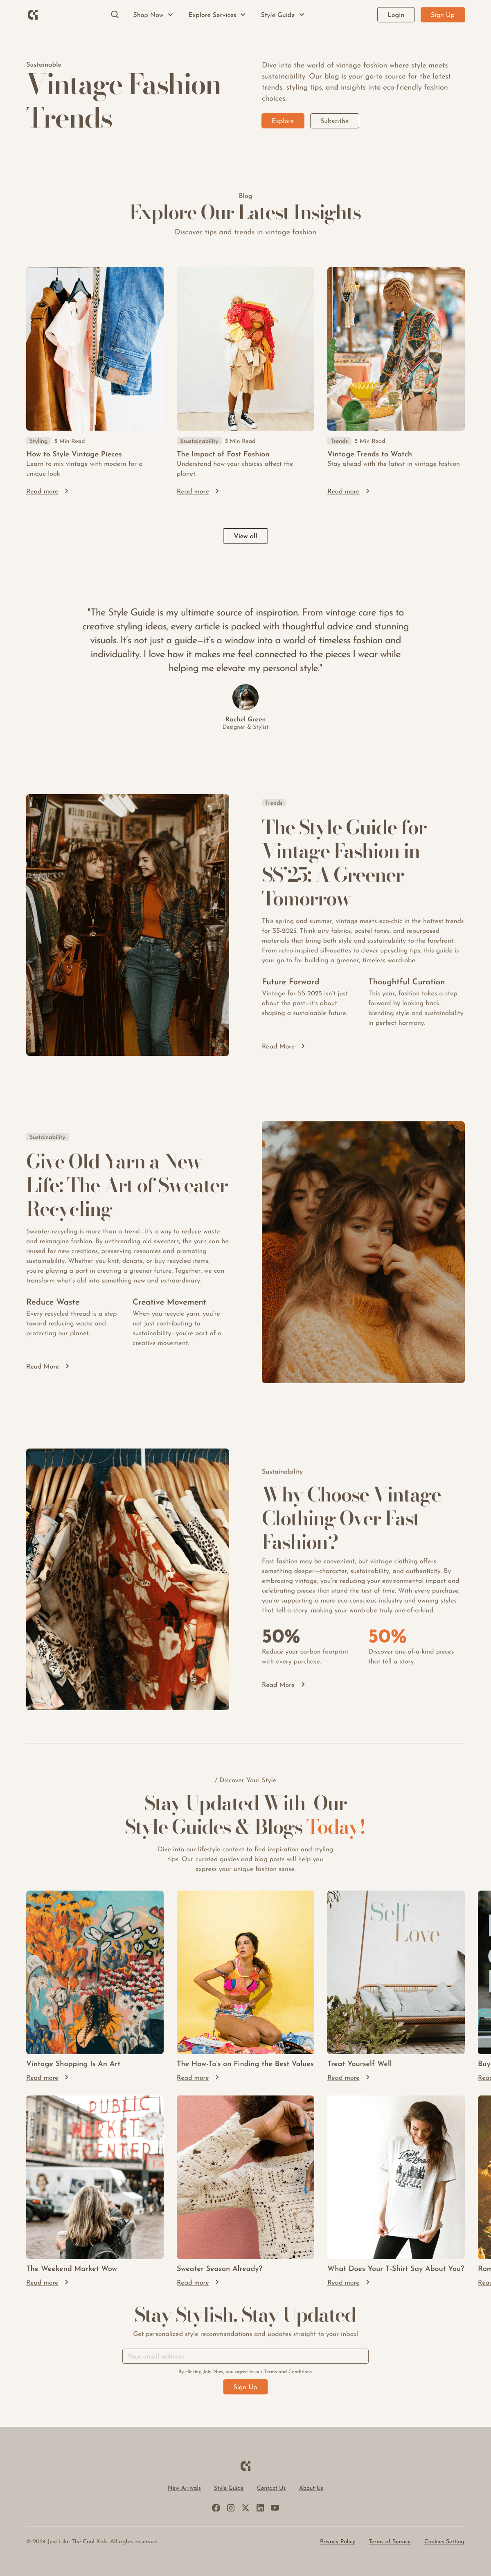Open the Impact of Fast Fashion thumbnail
Screen dimensions: 491x2576
[245, 349]
